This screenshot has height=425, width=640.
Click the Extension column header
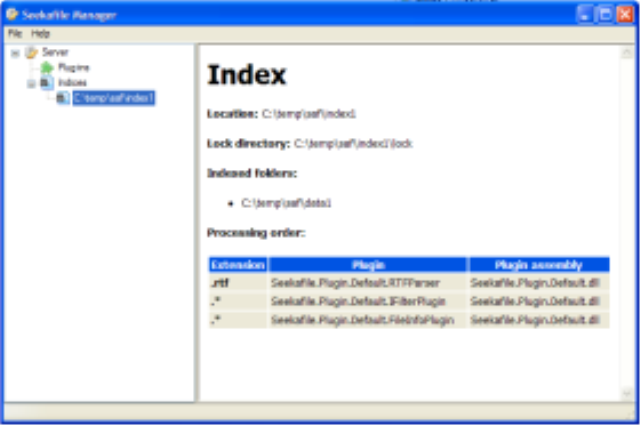[237, 265]
